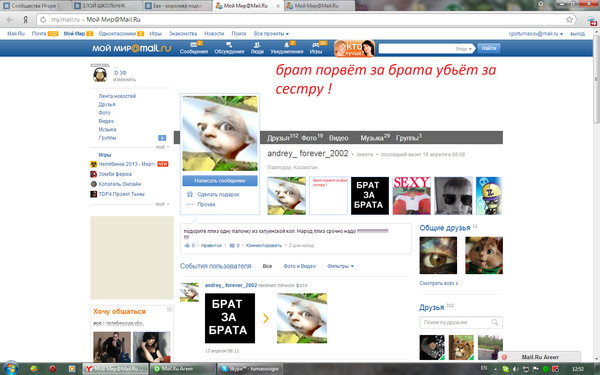Viewport: 600px width, 375px height.
Task: Click Написать сообщение button
Action: pyautogui.click(x=220, y=181)
